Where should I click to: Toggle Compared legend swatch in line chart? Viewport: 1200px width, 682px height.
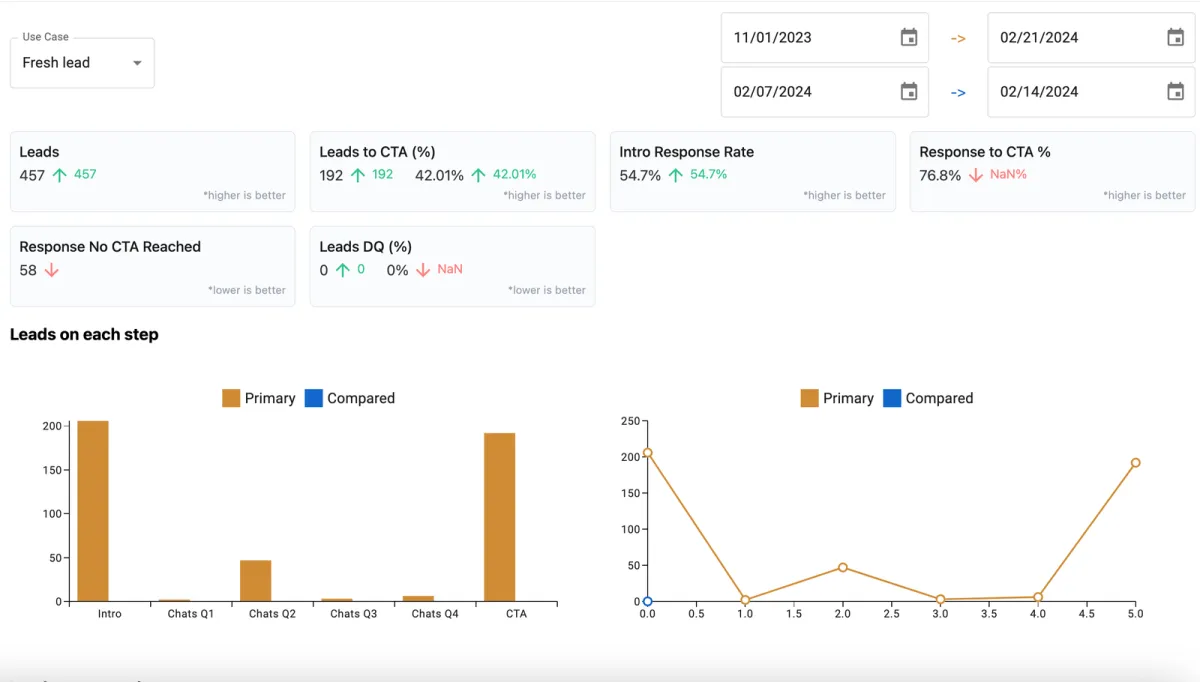click(892, 398)
